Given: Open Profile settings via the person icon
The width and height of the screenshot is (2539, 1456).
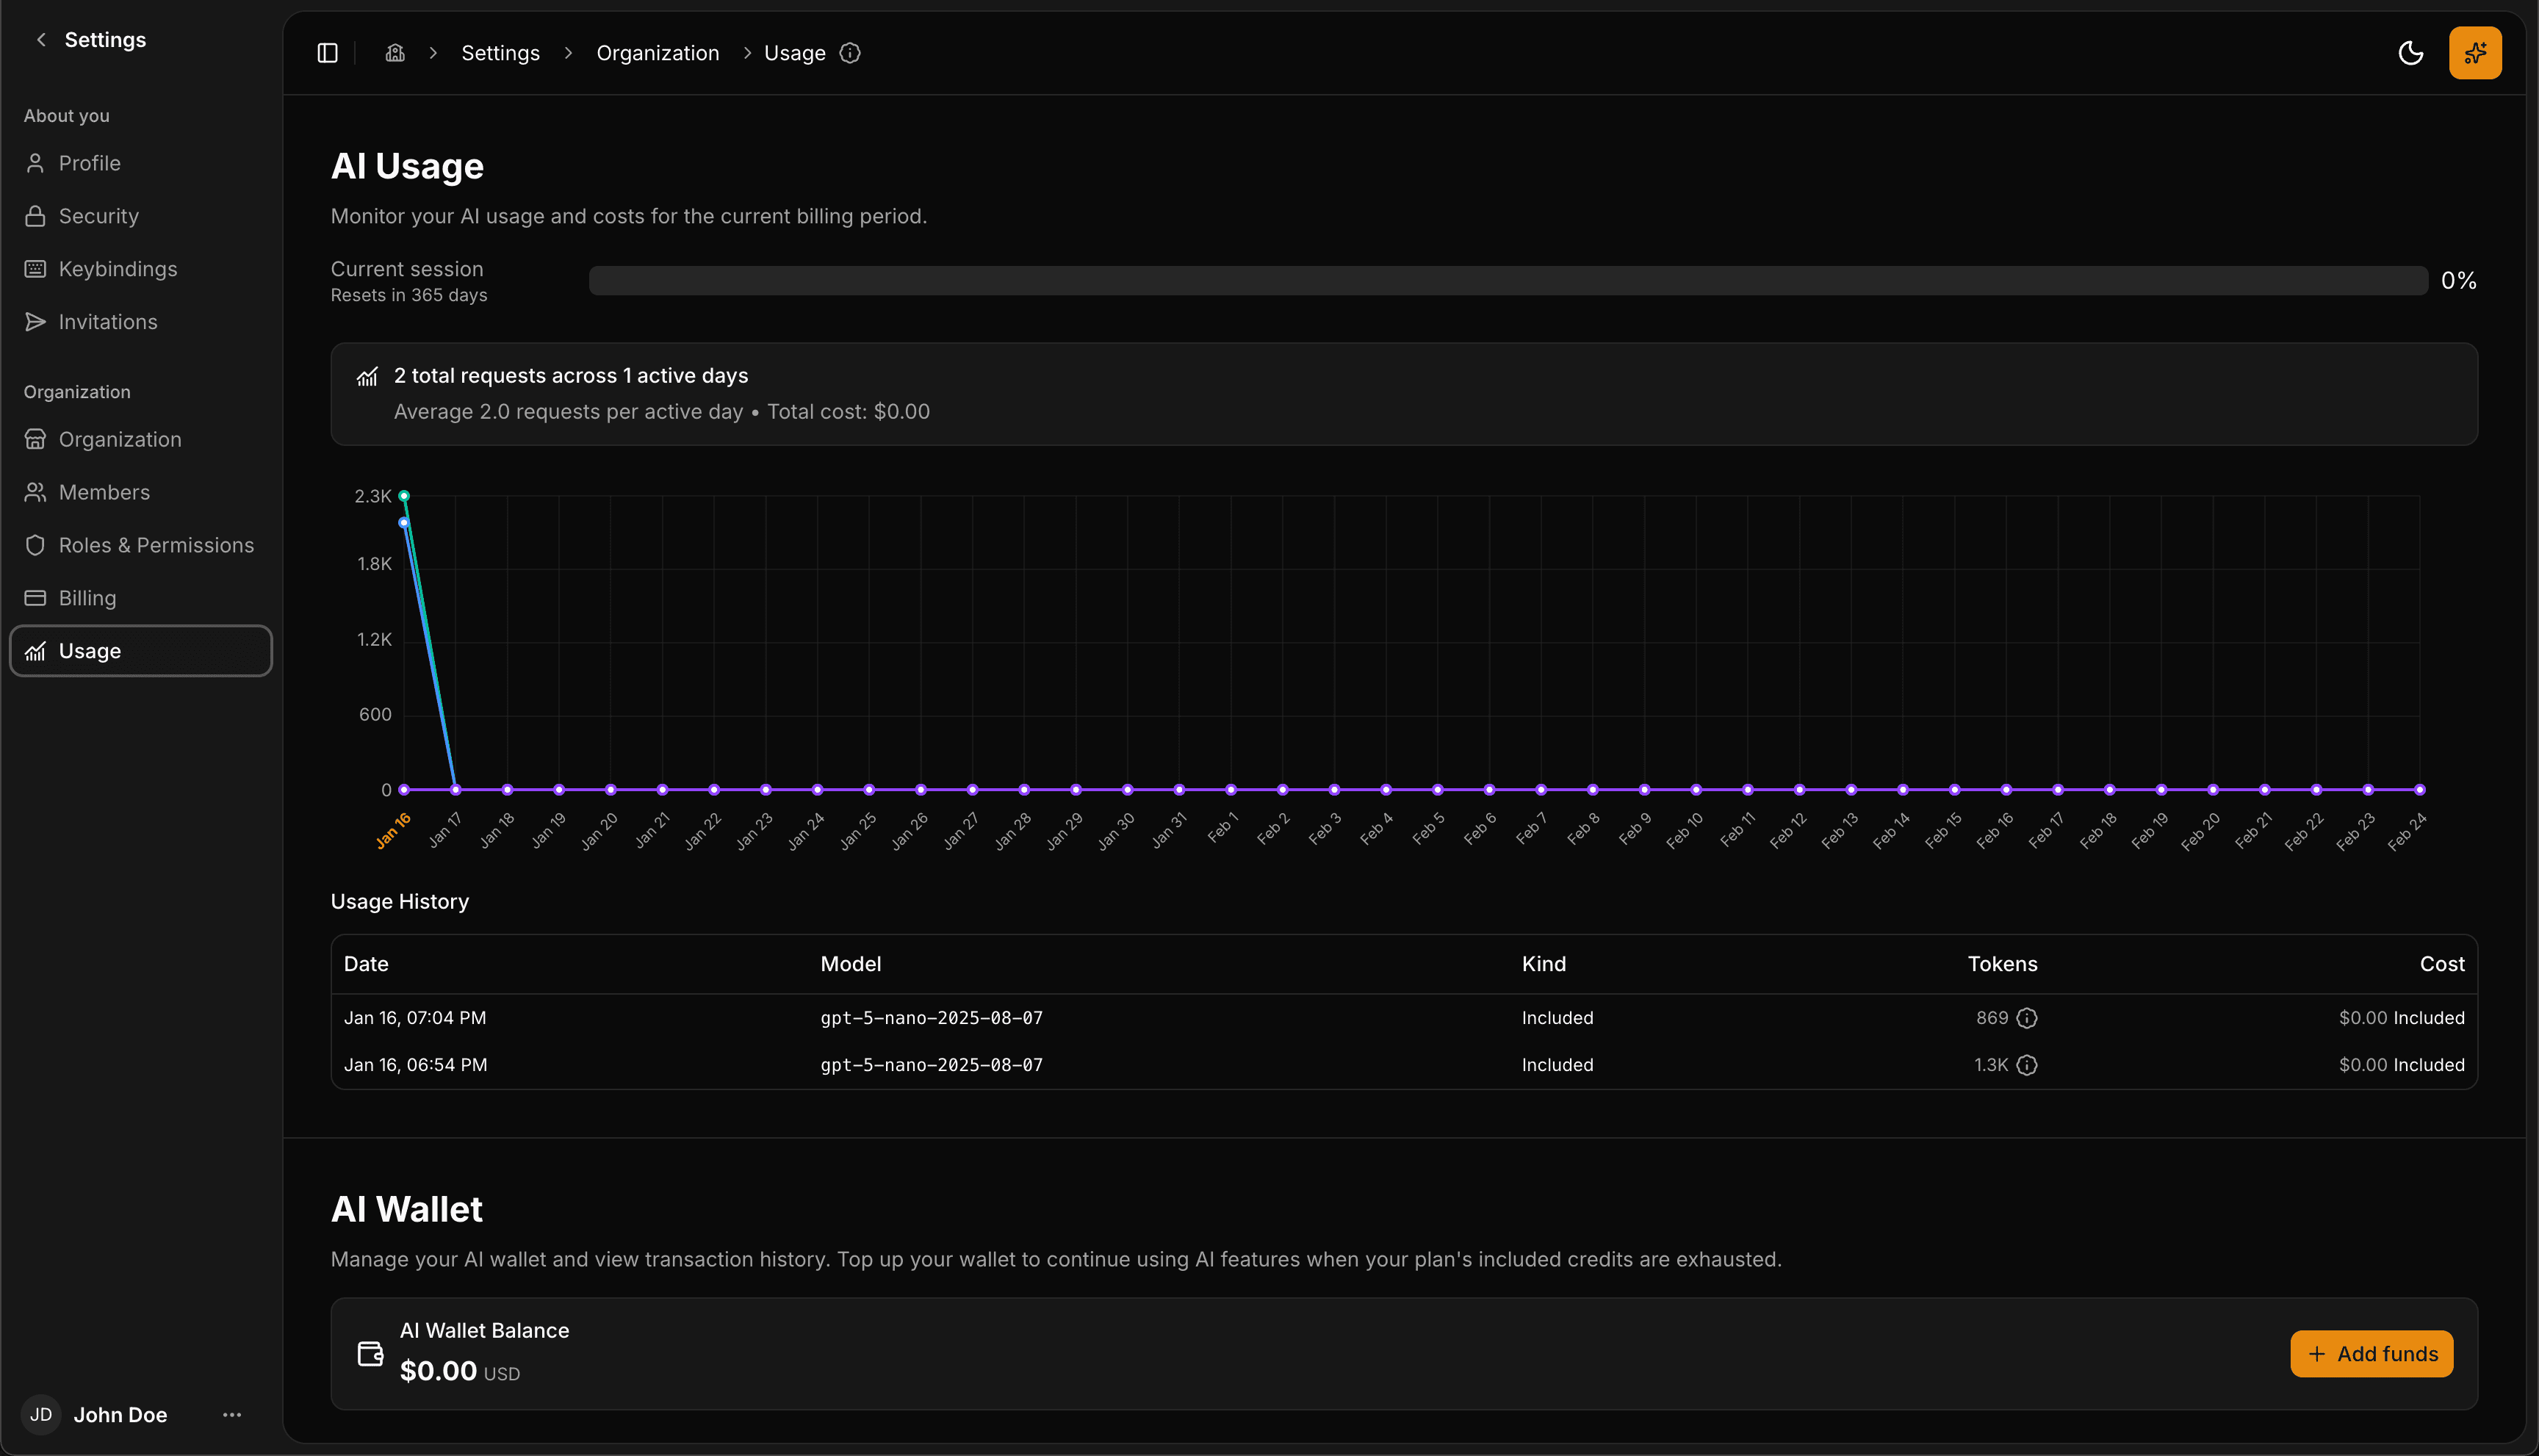Looking at the screenshot, I should [x=36, y=162].
